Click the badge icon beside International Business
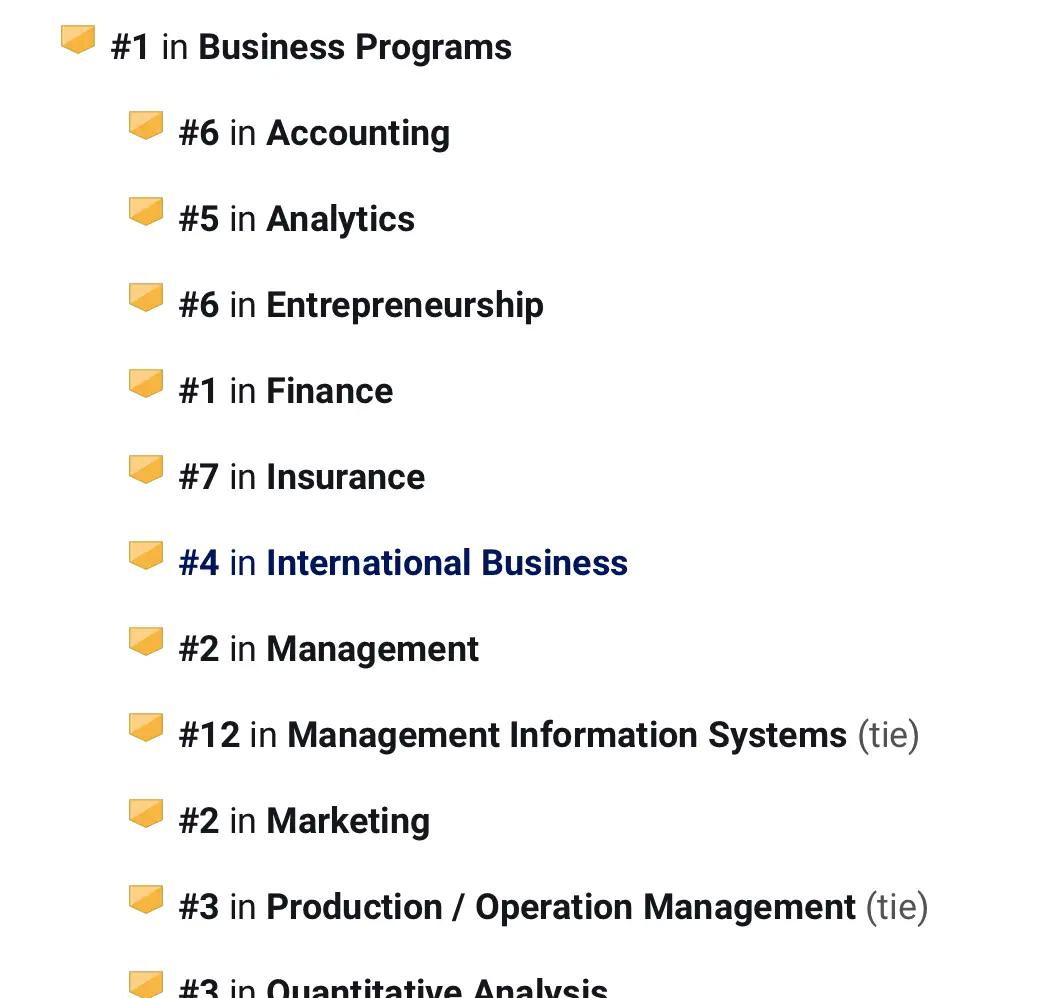 (146, 555)
